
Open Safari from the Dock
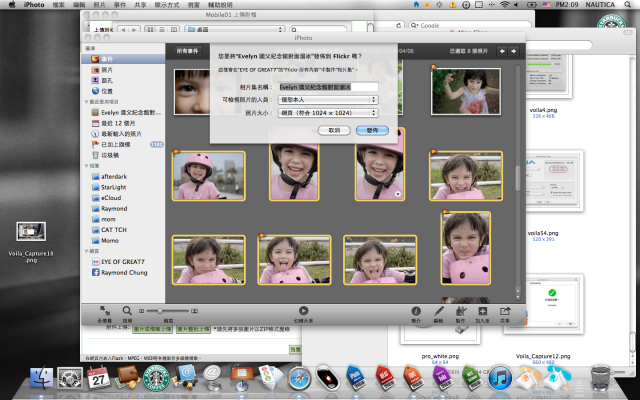[x=300, y=378]
